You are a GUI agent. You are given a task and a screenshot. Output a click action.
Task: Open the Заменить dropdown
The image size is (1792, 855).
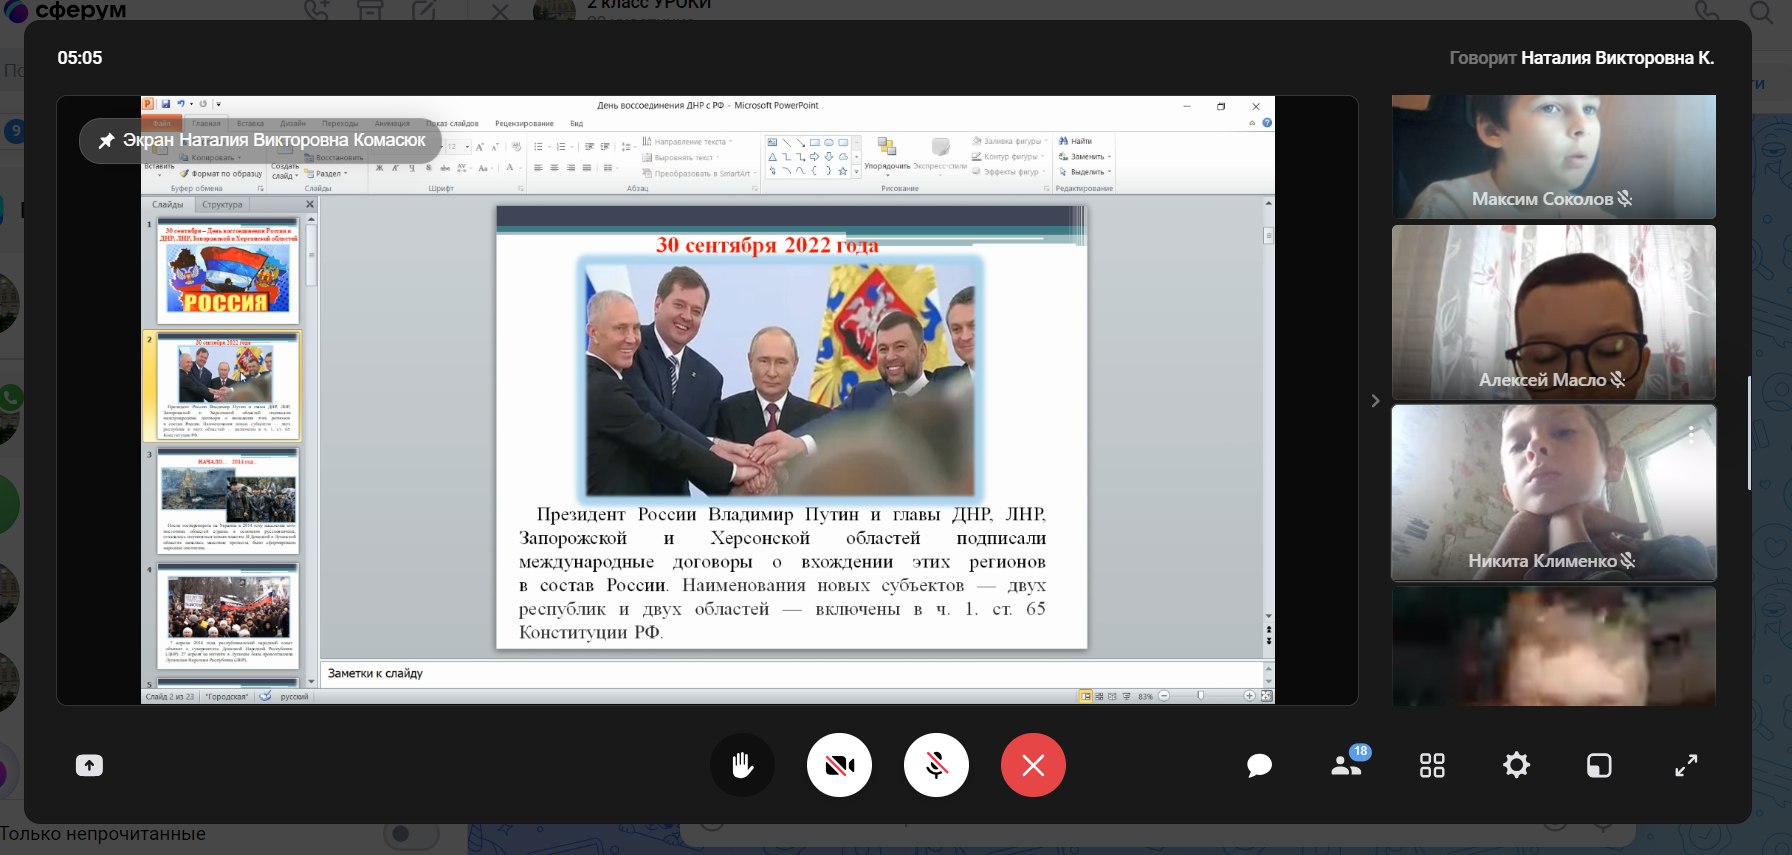(x=1085, y=156)
